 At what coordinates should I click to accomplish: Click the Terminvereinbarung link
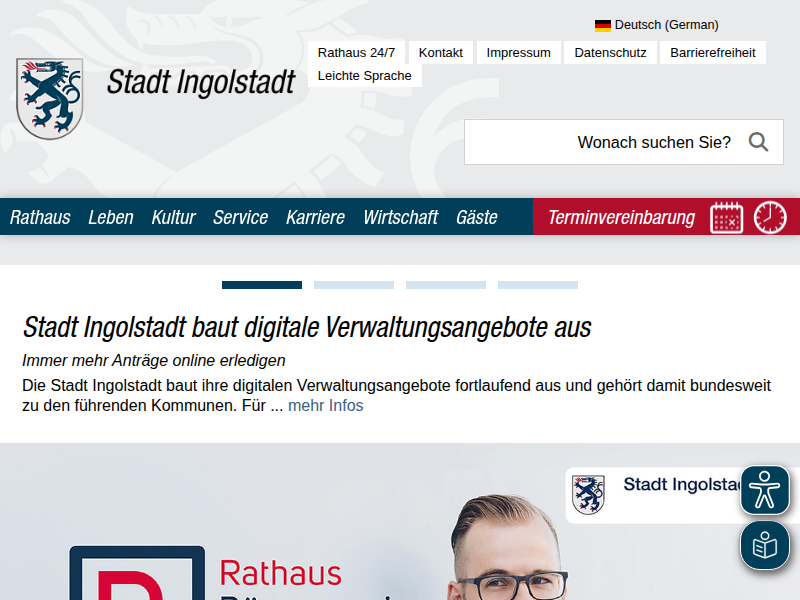pyautogui.click(x=621, y=217)
